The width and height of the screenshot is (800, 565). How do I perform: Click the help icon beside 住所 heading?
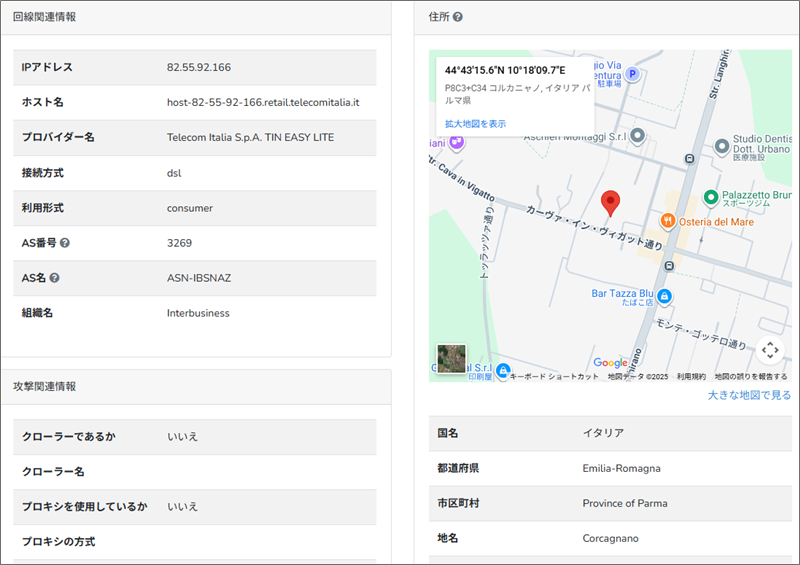pyautogui.click(x=458, y=18)
